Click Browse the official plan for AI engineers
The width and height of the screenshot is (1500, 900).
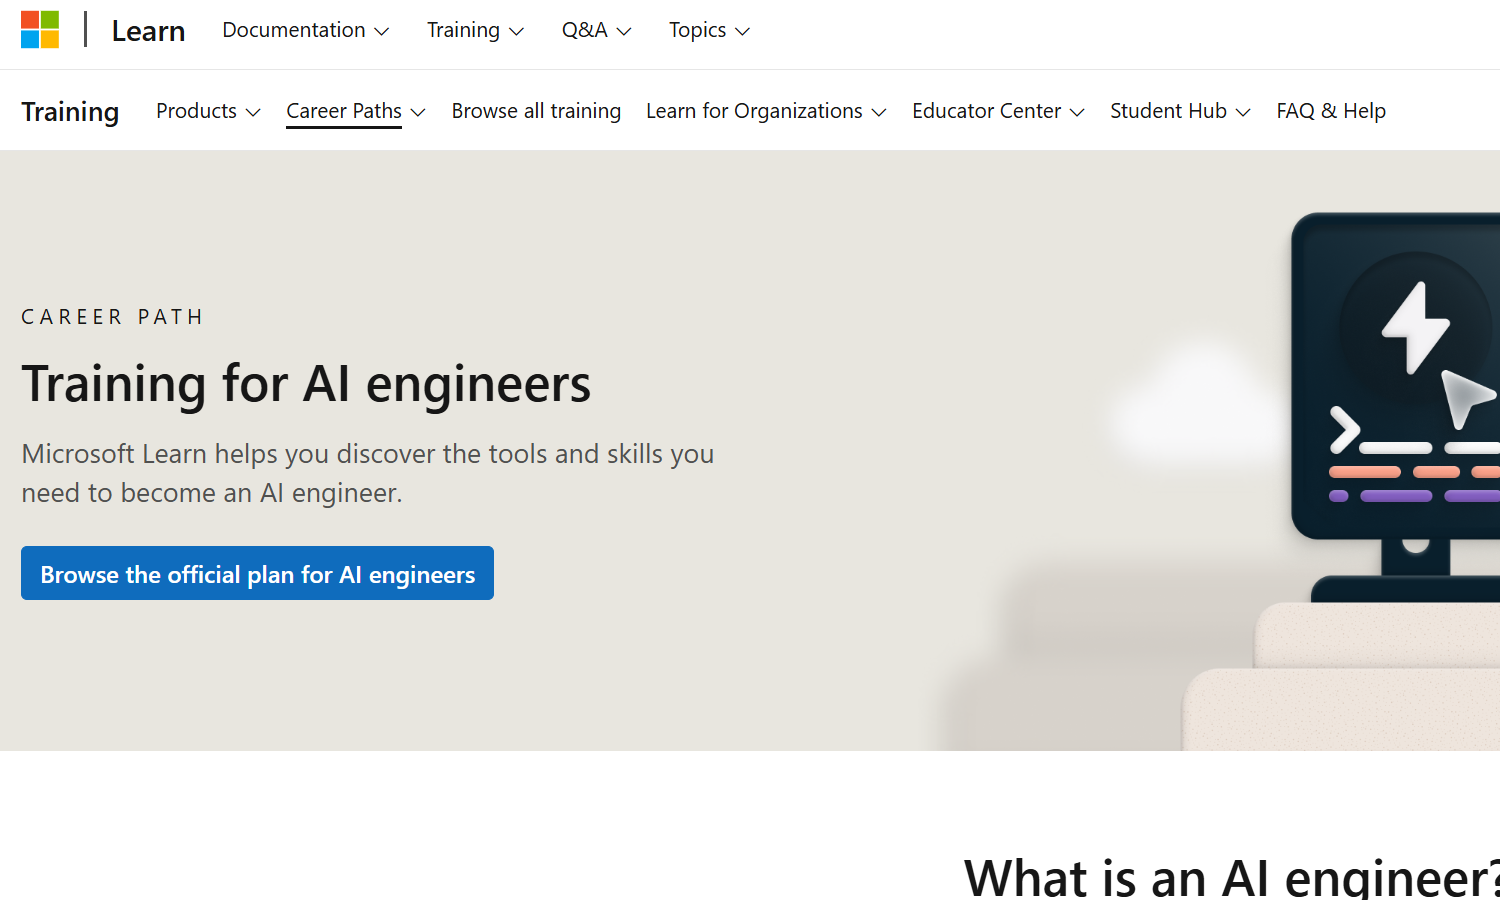(x=257, y=574)
